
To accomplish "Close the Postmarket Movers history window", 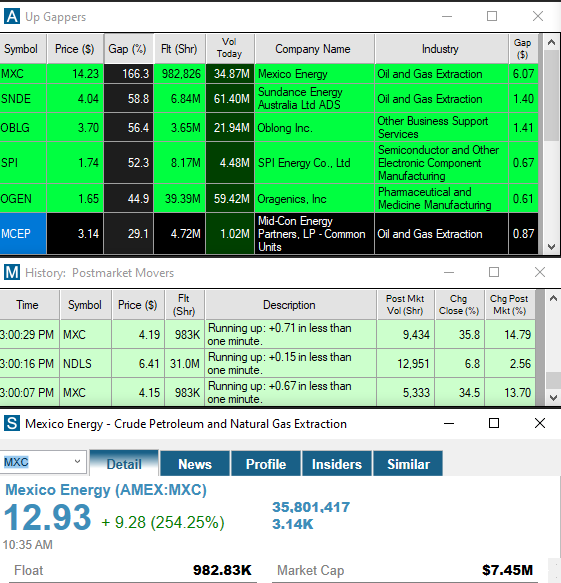I will (x=540, y=273).
